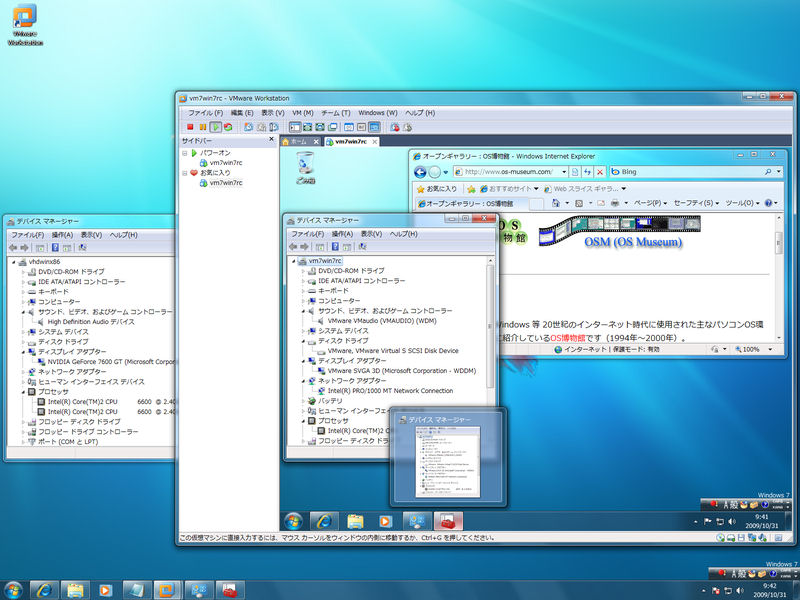Click the Windows Media Player icon in guest taskbar
The image size is (800, 600).
click(x=385, y=521)
